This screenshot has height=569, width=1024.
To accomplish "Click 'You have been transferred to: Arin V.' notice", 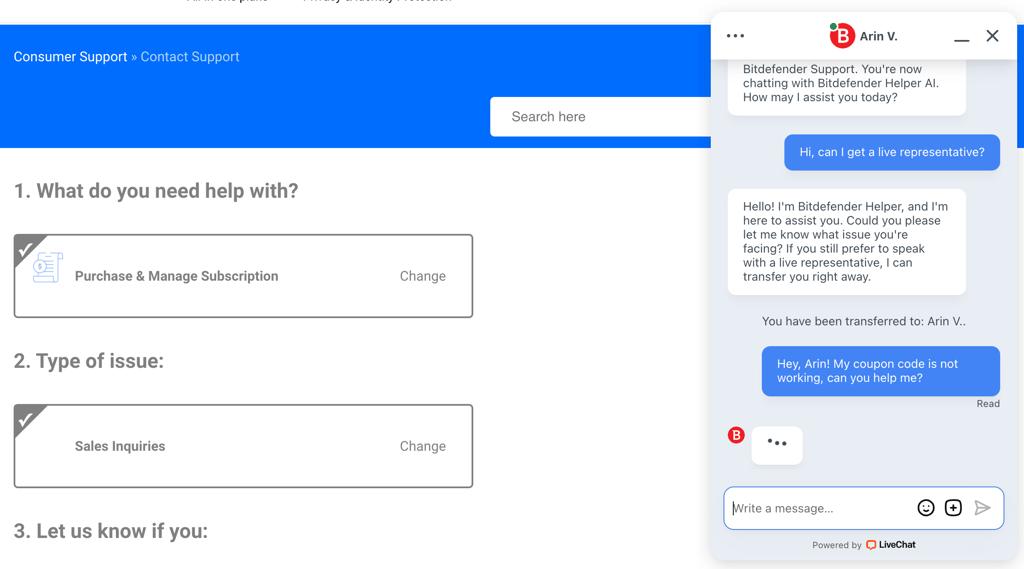I will (x=863, y=321).
